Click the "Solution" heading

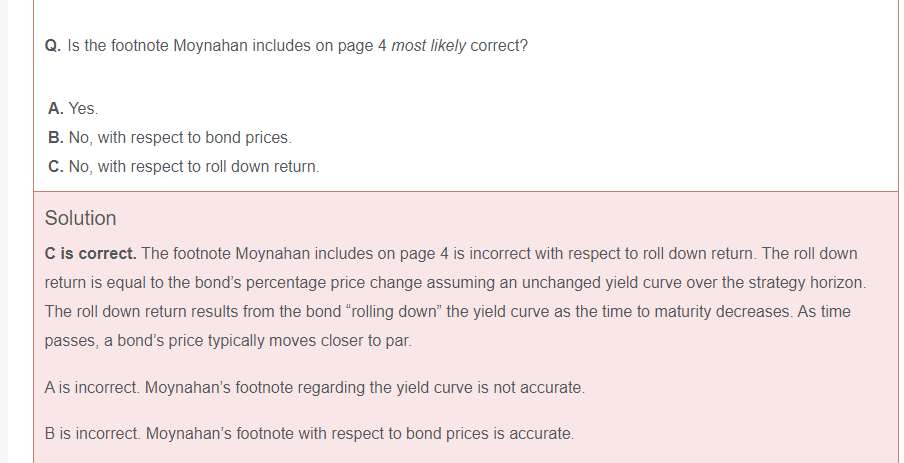[80, 218]
